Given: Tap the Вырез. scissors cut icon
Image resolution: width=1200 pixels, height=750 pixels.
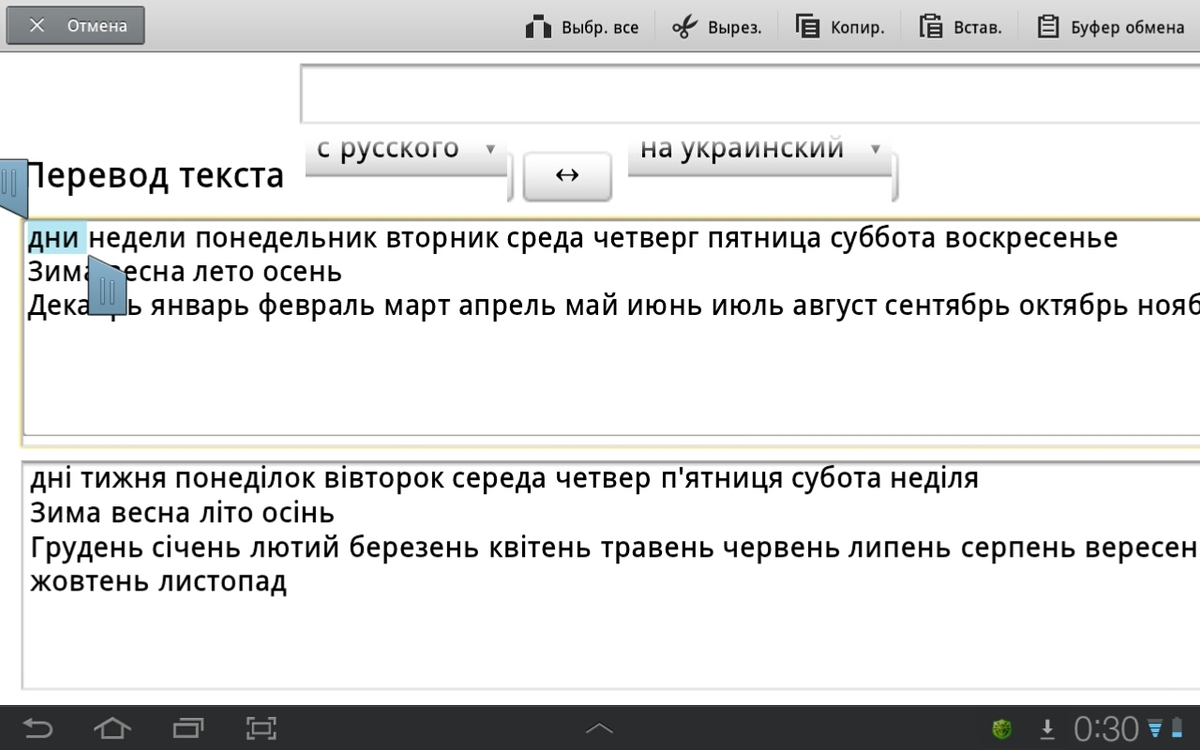Looking at the screenshot, I should point(684,27).
